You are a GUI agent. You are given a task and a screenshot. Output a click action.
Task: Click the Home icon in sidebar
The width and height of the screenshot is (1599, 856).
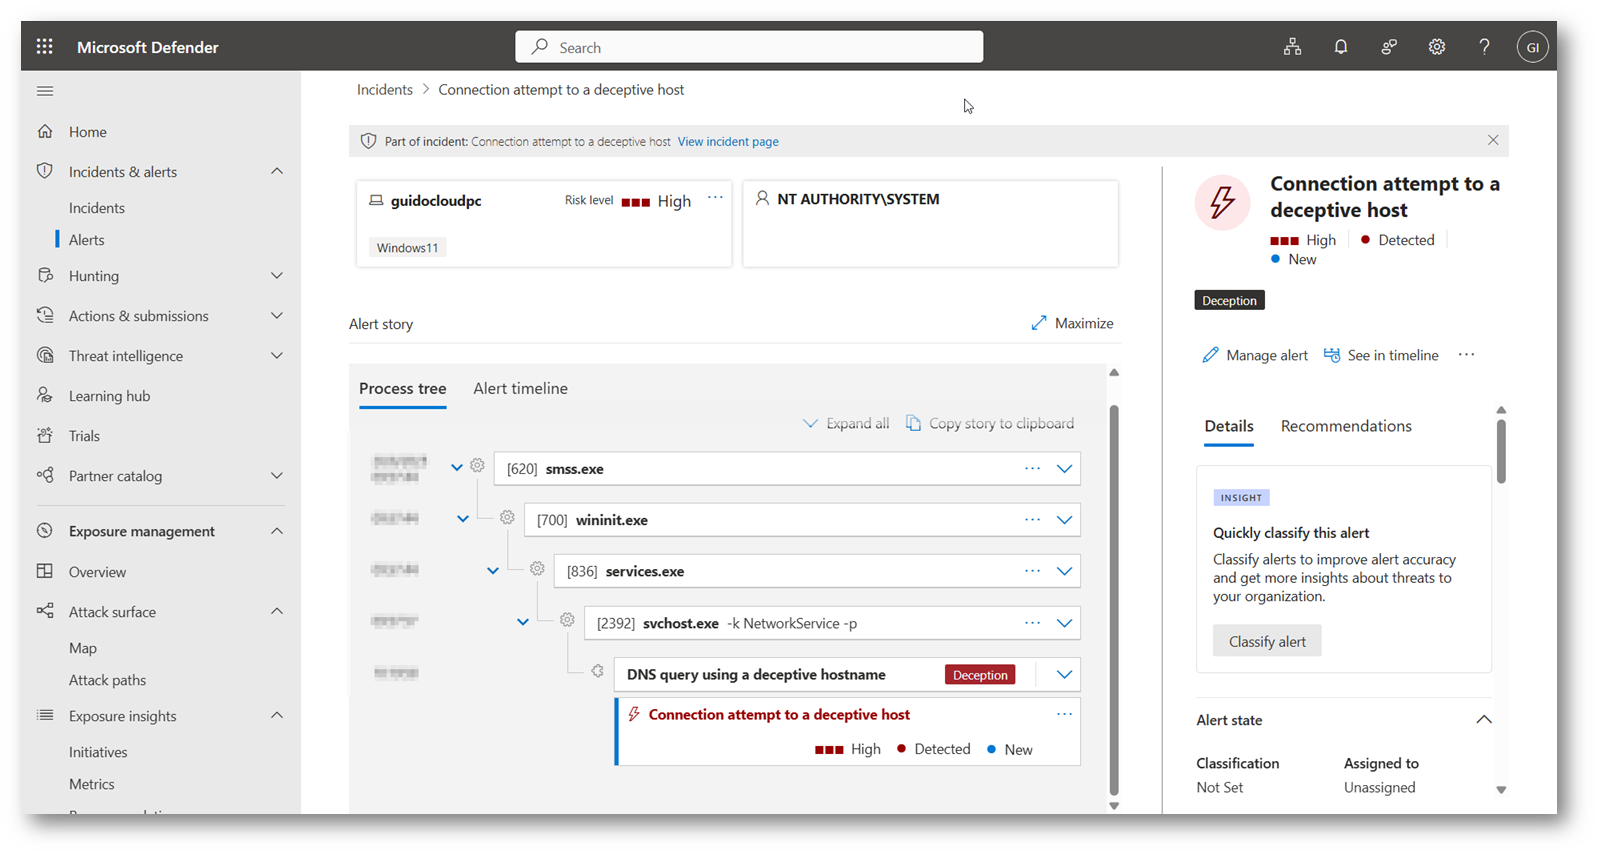[45, 131]
